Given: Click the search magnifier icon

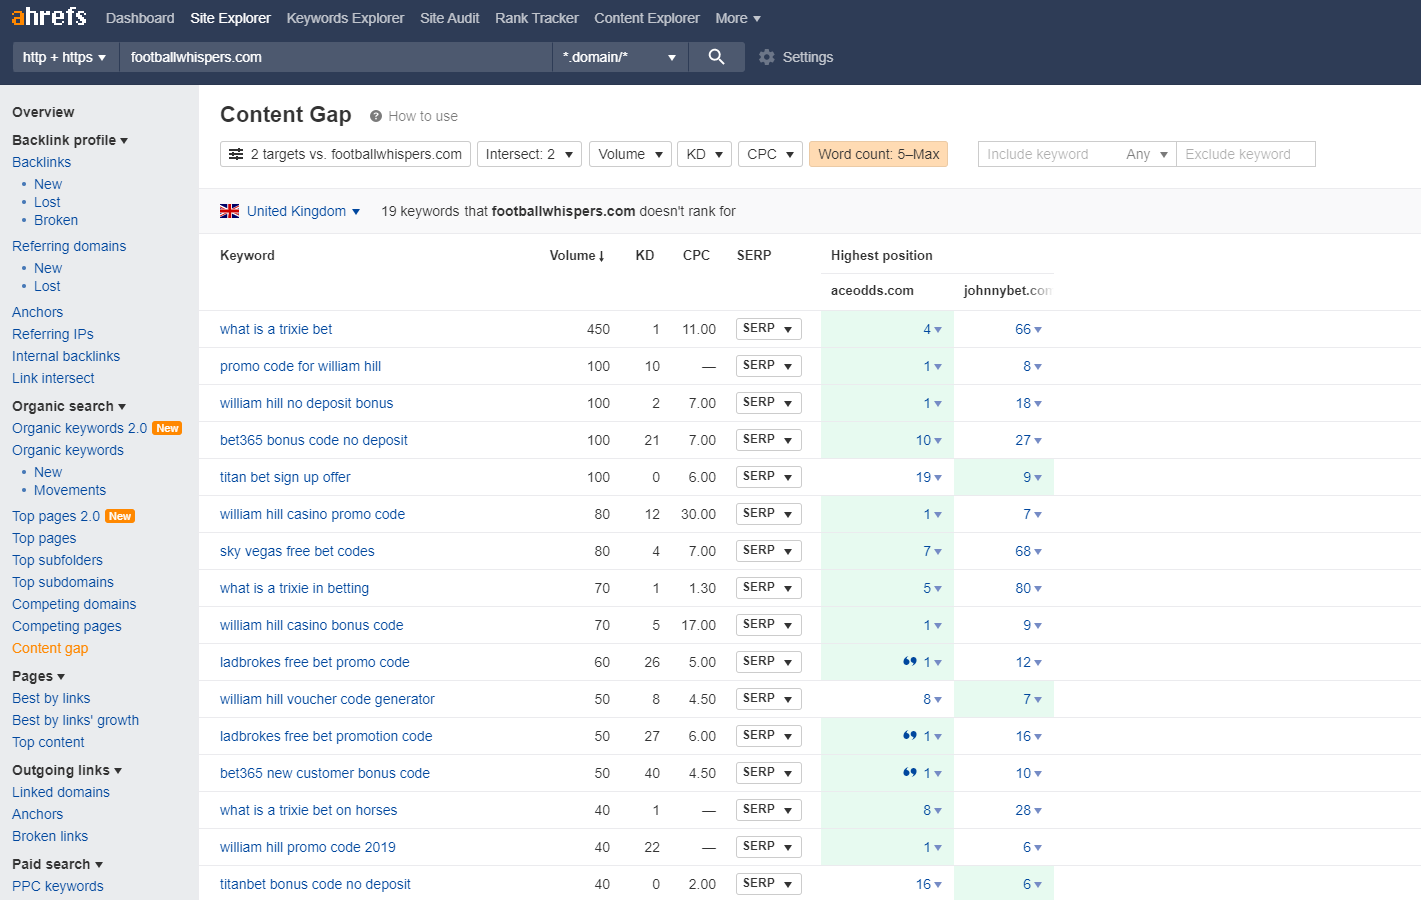Looking at the screenshot, I should 716,57.
